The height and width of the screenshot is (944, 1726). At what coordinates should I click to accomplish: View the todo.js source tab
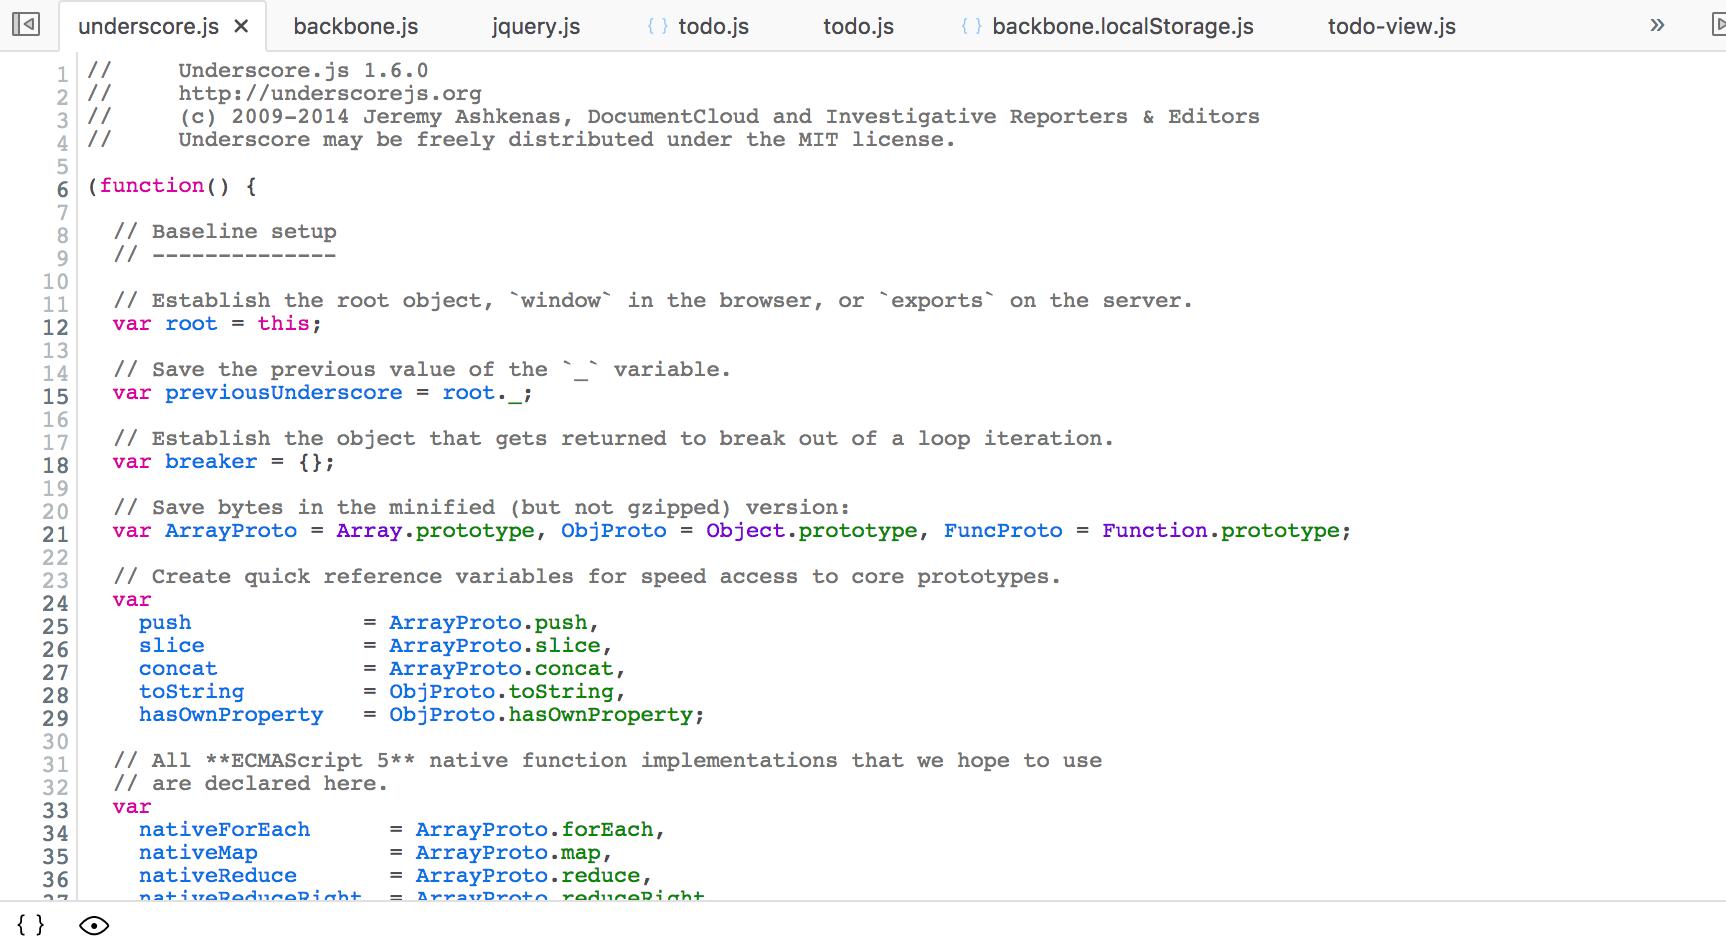coord(858,26)
